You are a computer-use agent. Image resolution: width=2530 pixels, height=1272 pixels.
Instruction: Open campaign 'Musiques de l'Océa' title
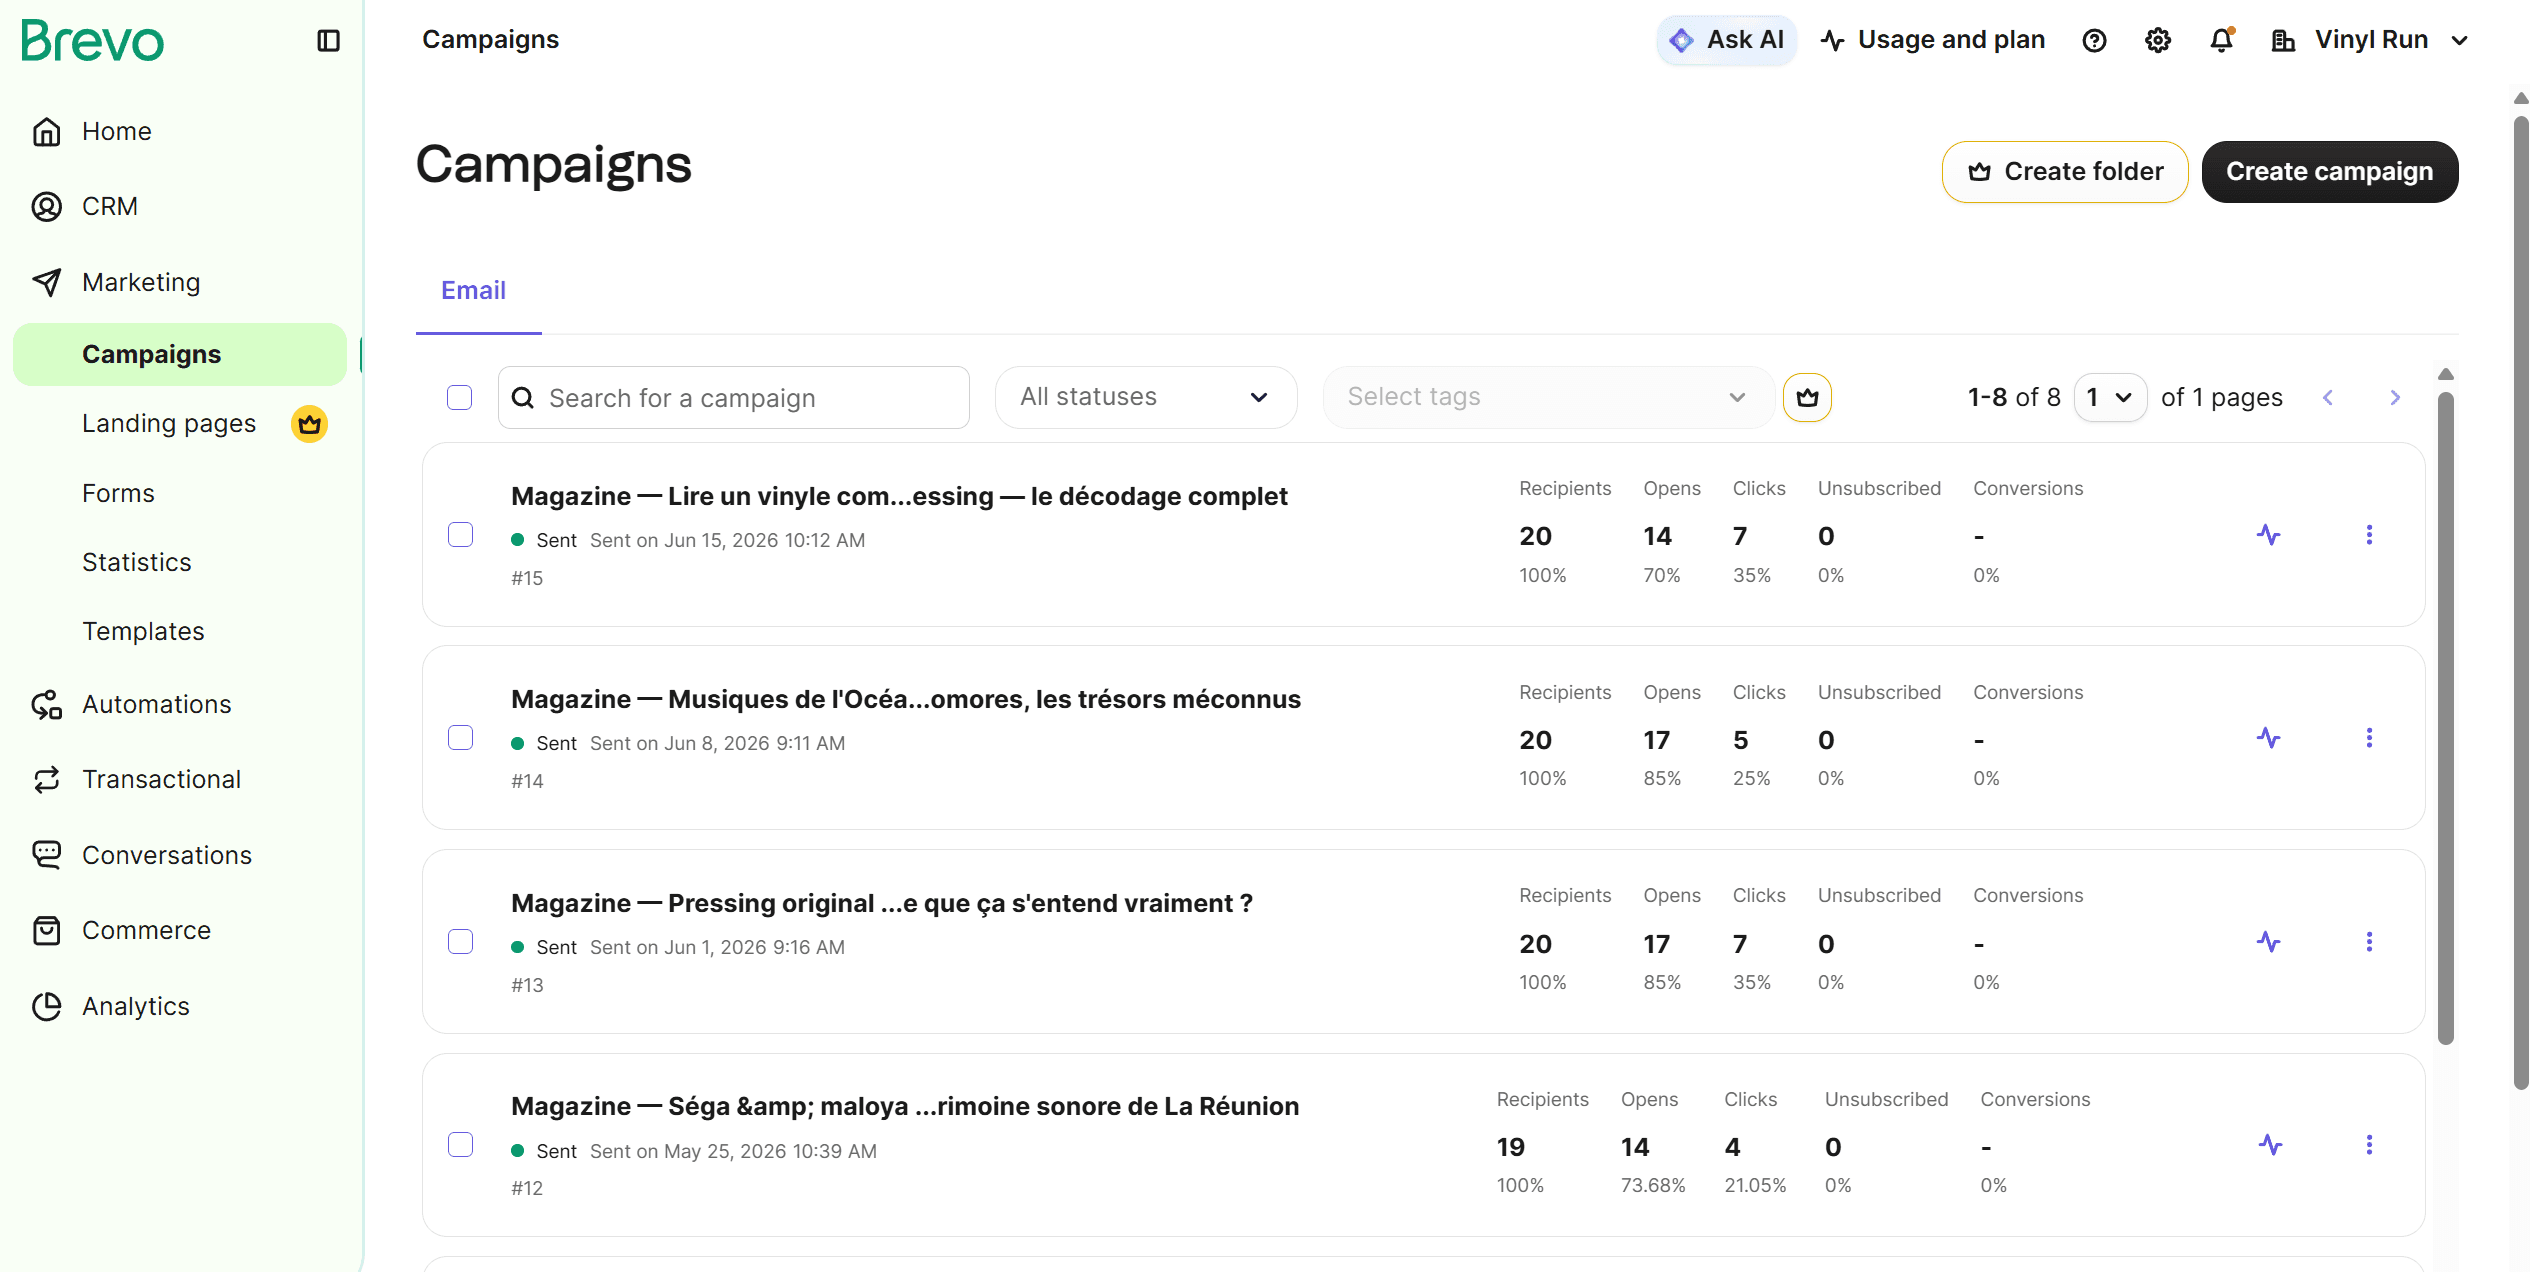pos(906,699)
